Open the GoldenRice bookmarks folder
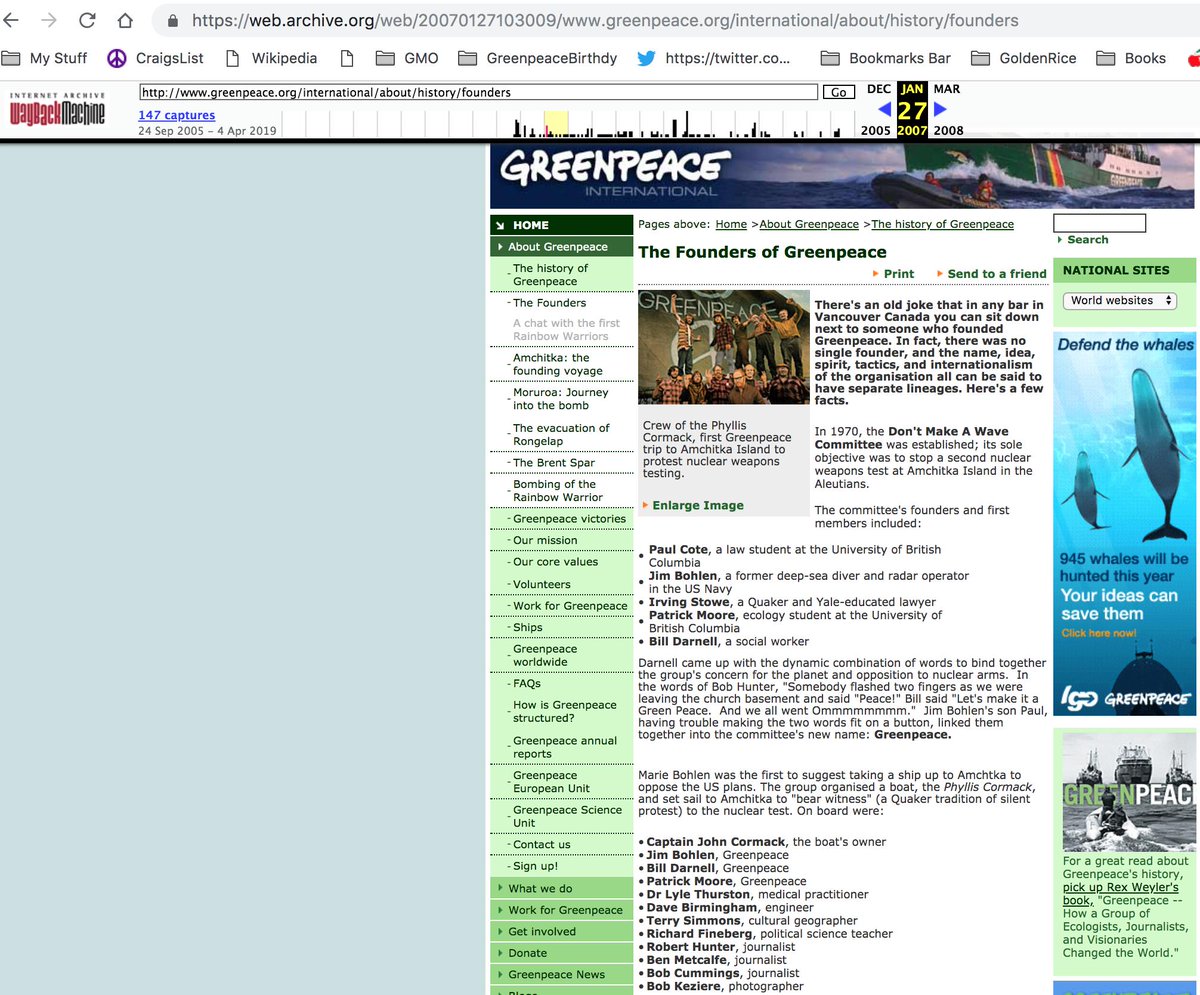Viewport: 1200px width, 995px height. [x=1025, y=58]
